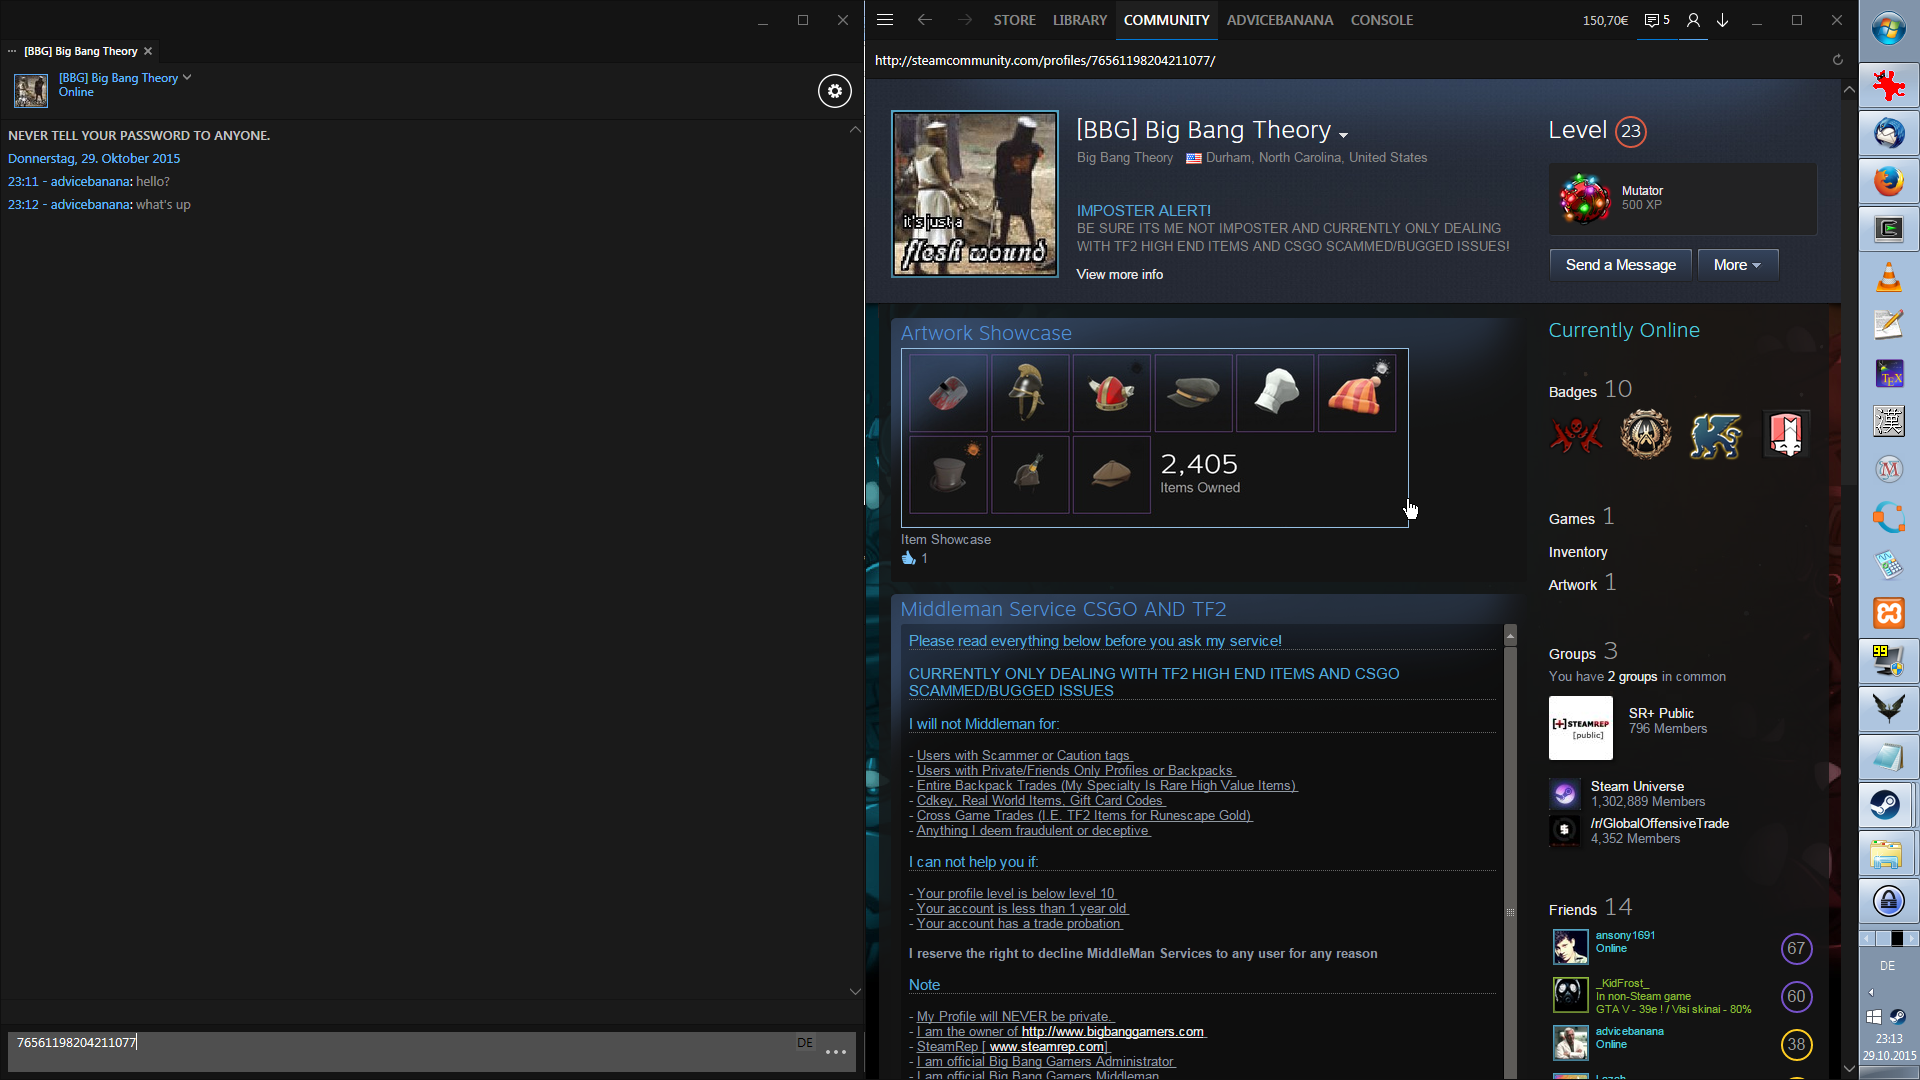Reload page with the refresh icon
The width and height of the screenshot is (1920, 1080).
click(x=1837, y=60)
